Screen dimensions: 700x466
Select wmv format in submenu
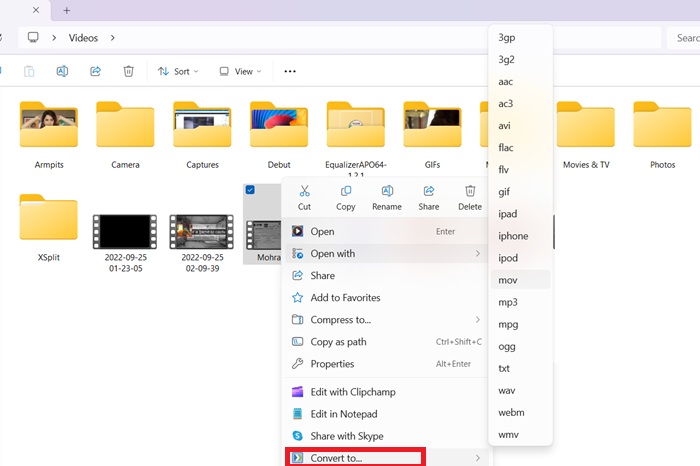pyautogui.click(x=521, y=434)
